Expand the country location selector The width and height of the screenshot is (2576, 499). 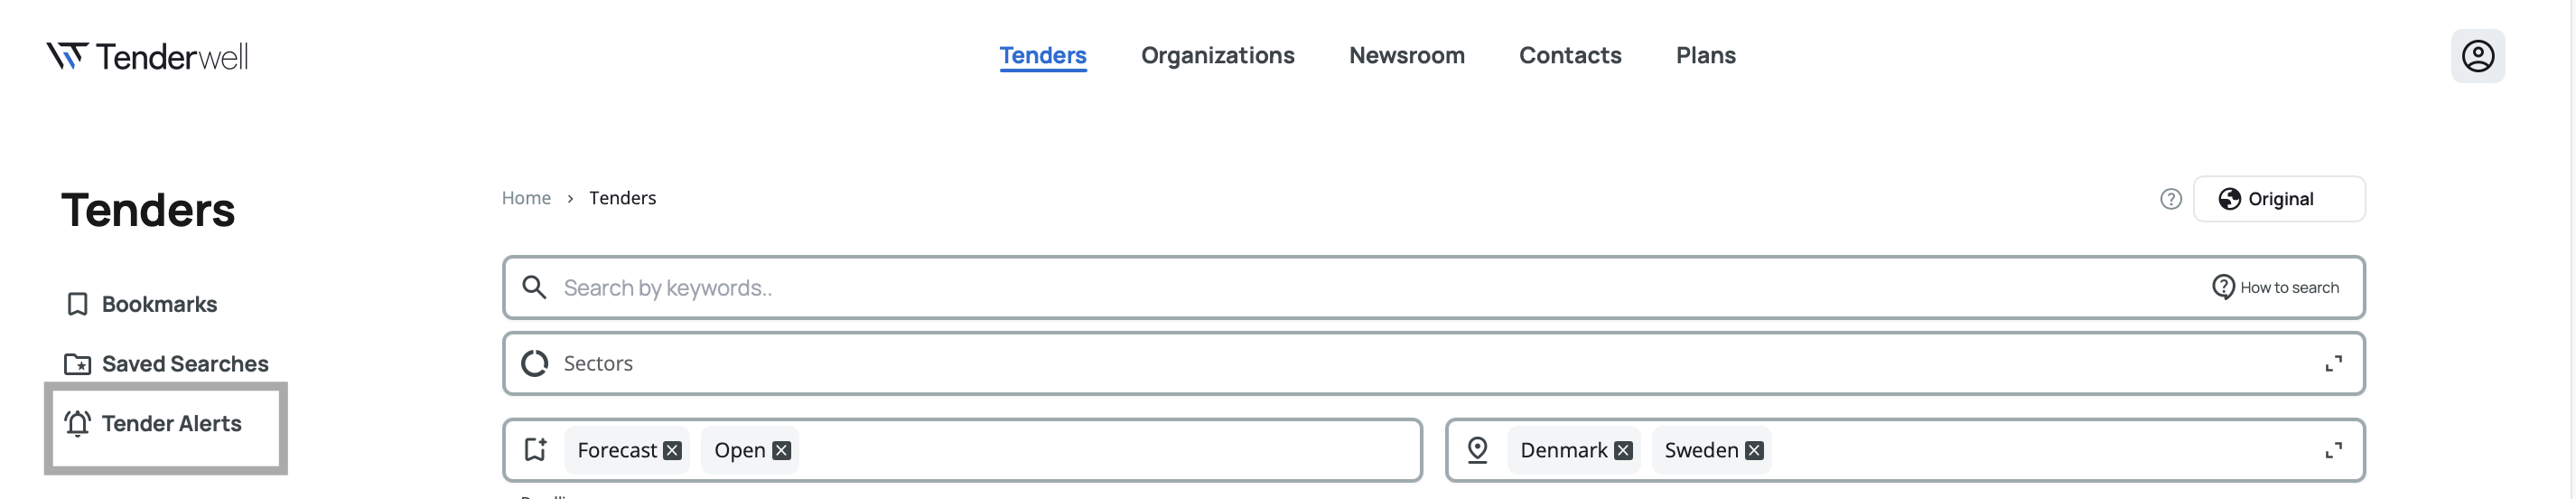(x=2333, y=451)
